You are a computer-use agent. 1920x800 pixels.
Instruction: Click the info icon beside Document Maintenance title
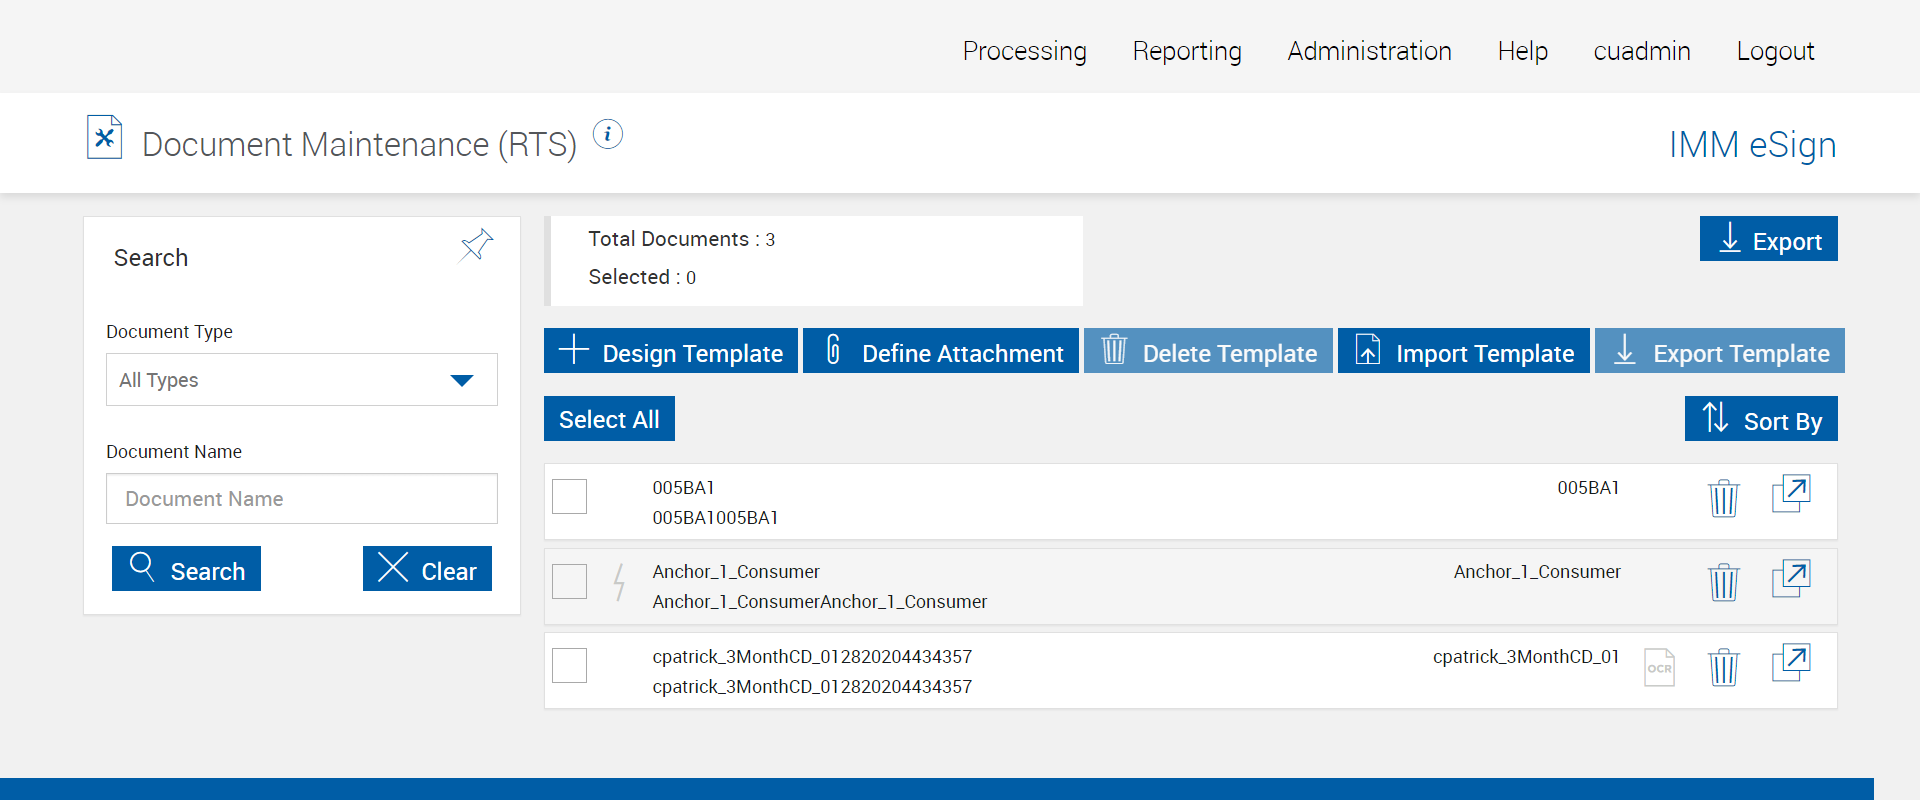[607, 134]
